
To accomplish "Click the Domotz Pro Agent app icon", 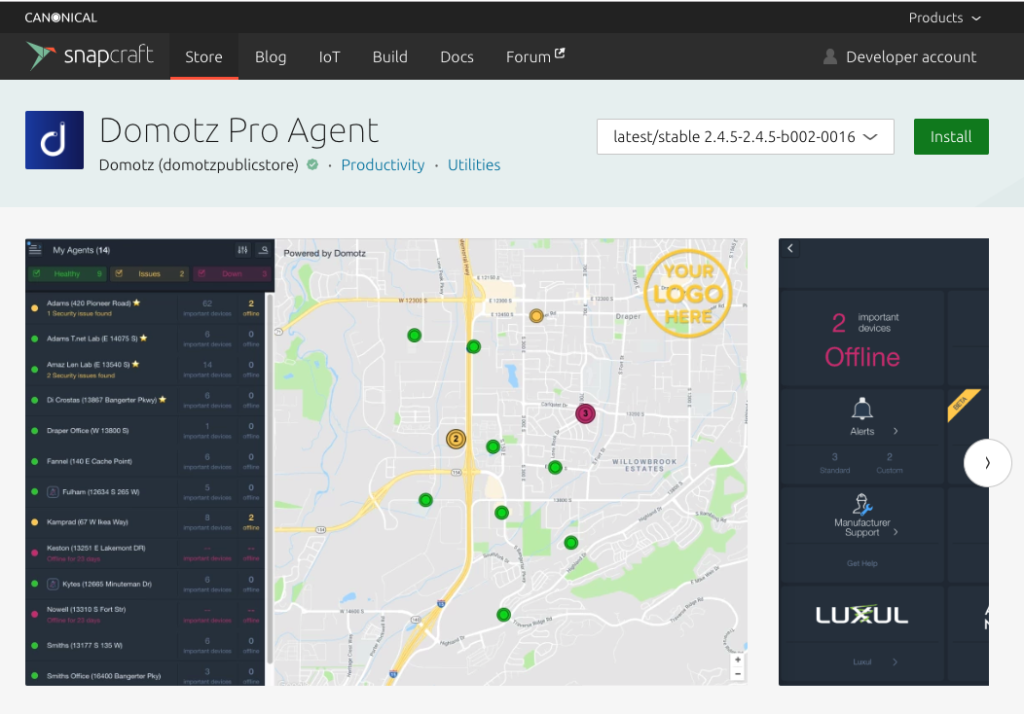I will click(54, 139).
